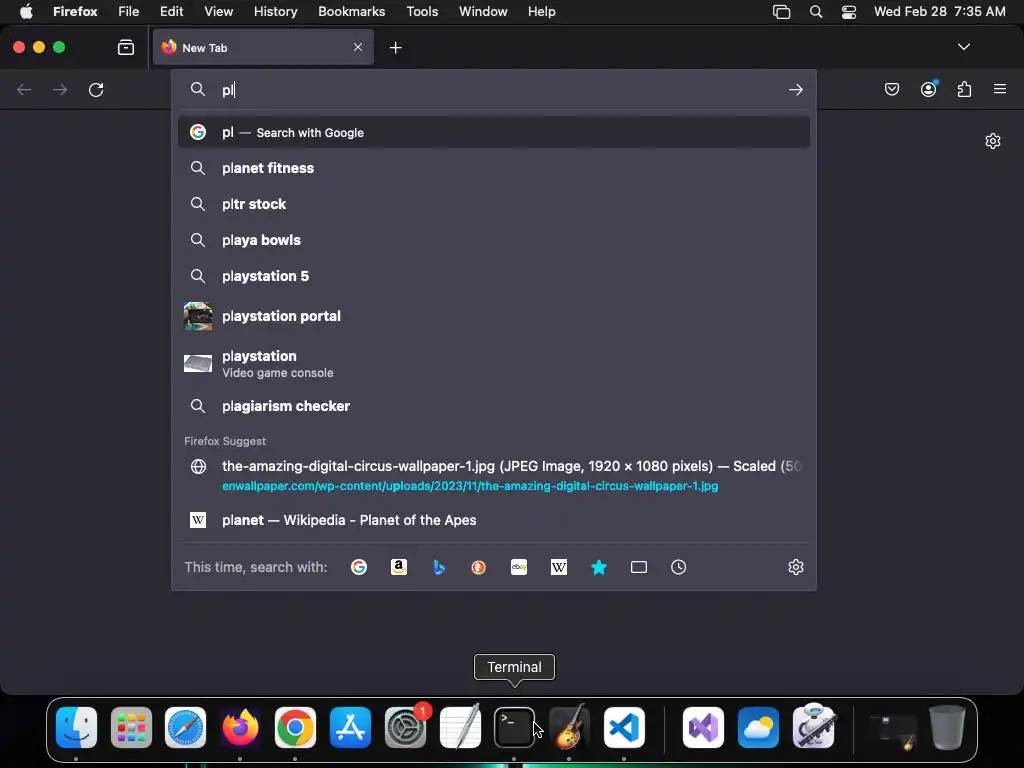The image size is (1024, 768).
Task: Open 'planet — Wikipedia - Planet of the Apes'
Action: pyautogui.click(x=494, y=520)
